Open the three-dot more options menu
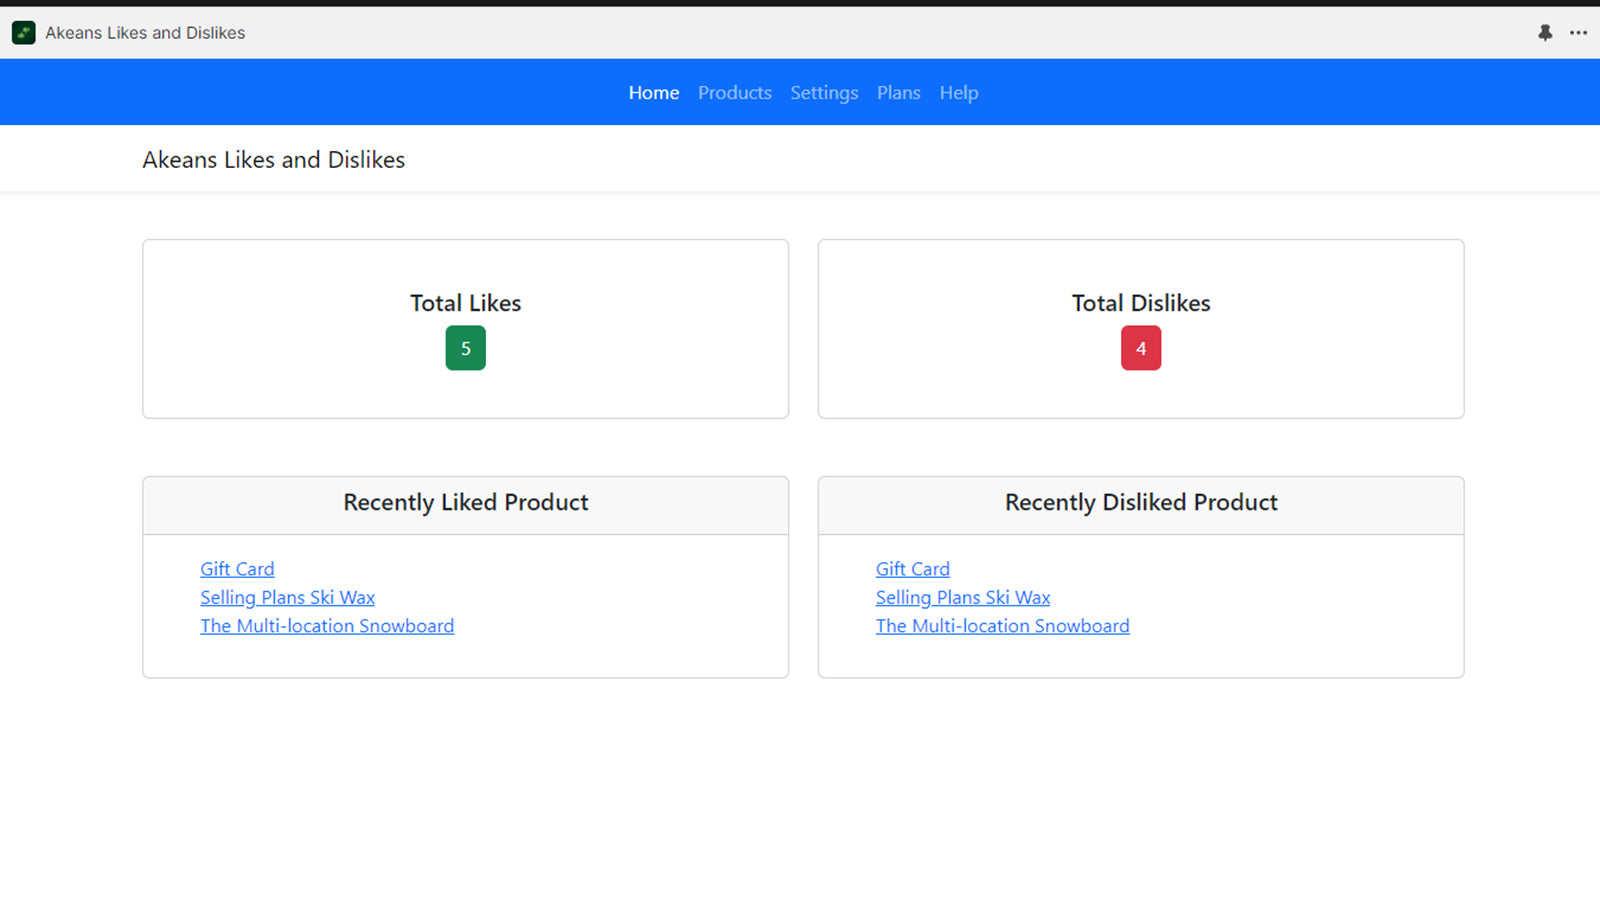 1578,33
